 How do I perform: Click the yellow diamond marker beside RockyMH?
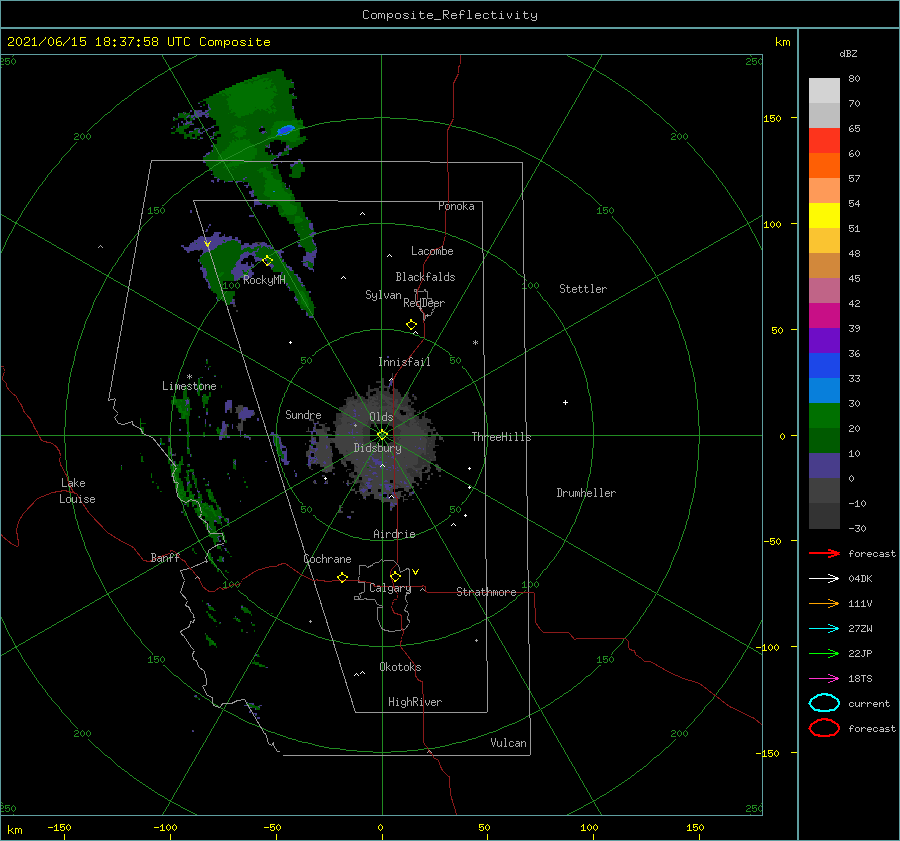[x=267, y=261]
